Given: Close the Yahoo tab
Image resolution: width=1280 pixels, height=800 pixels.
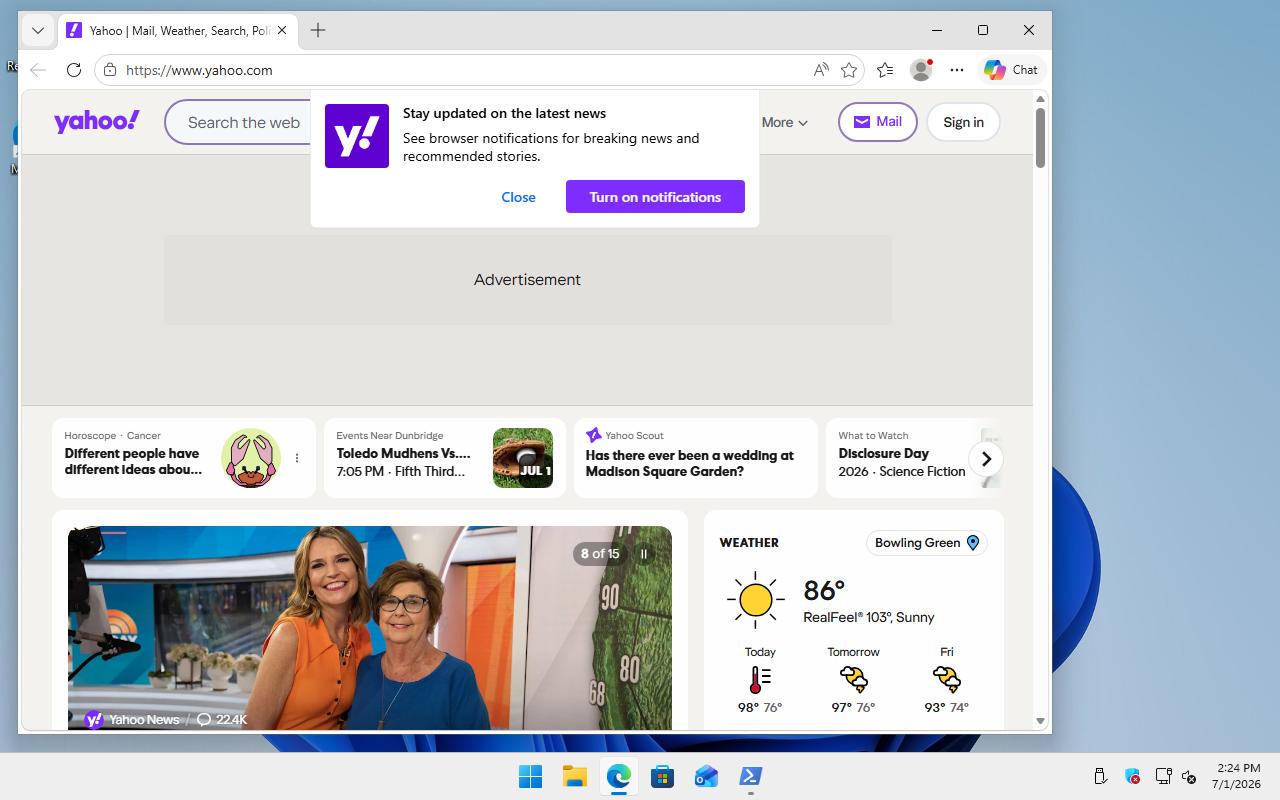Looking at the screenshot, I should 282,30.
